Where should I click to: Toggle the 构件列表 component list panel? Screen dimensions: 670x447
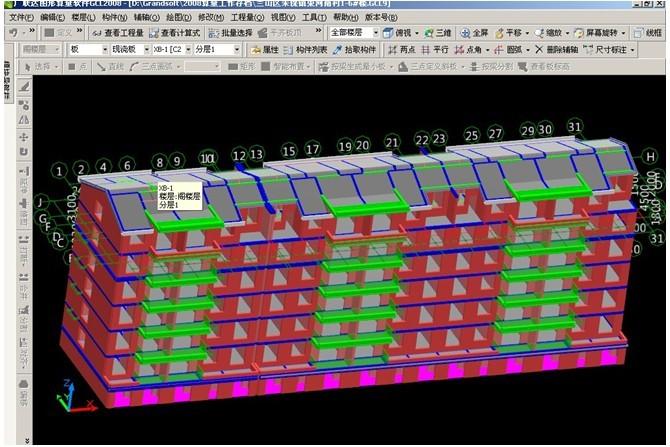306,49
